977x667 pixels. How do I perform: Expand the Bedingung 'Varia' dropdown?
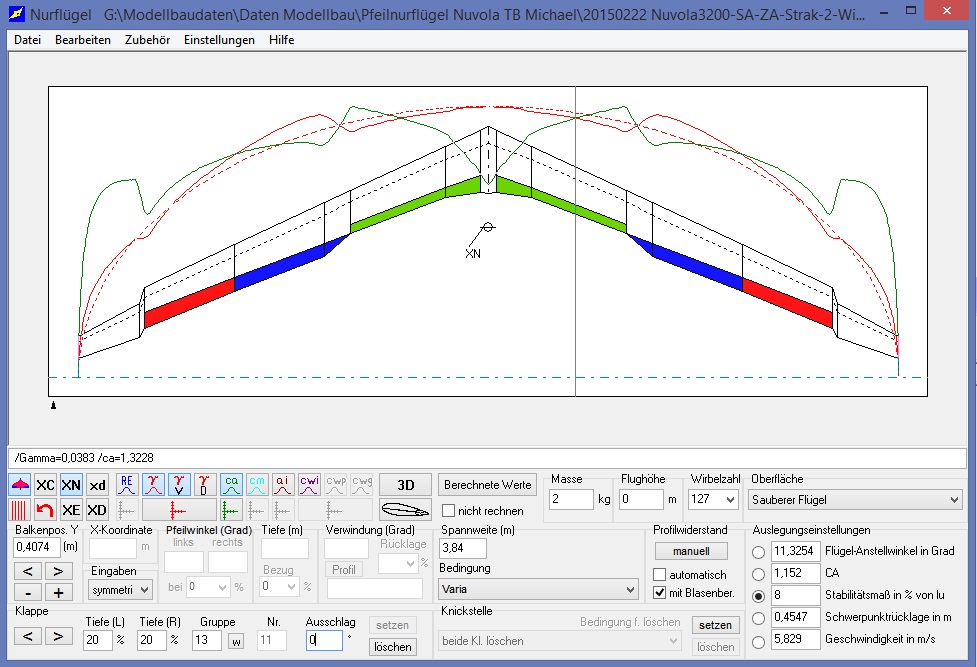[538, 590]
